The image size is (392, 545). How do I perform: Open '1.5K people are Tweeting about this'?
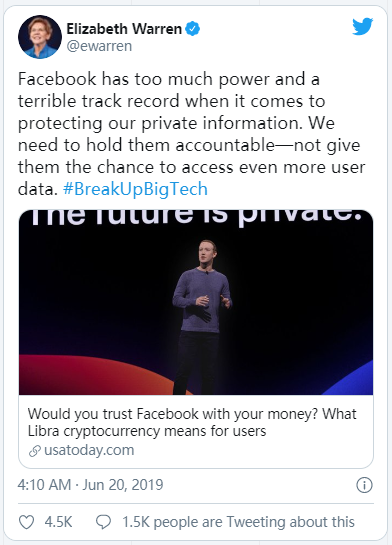(238, 522)
